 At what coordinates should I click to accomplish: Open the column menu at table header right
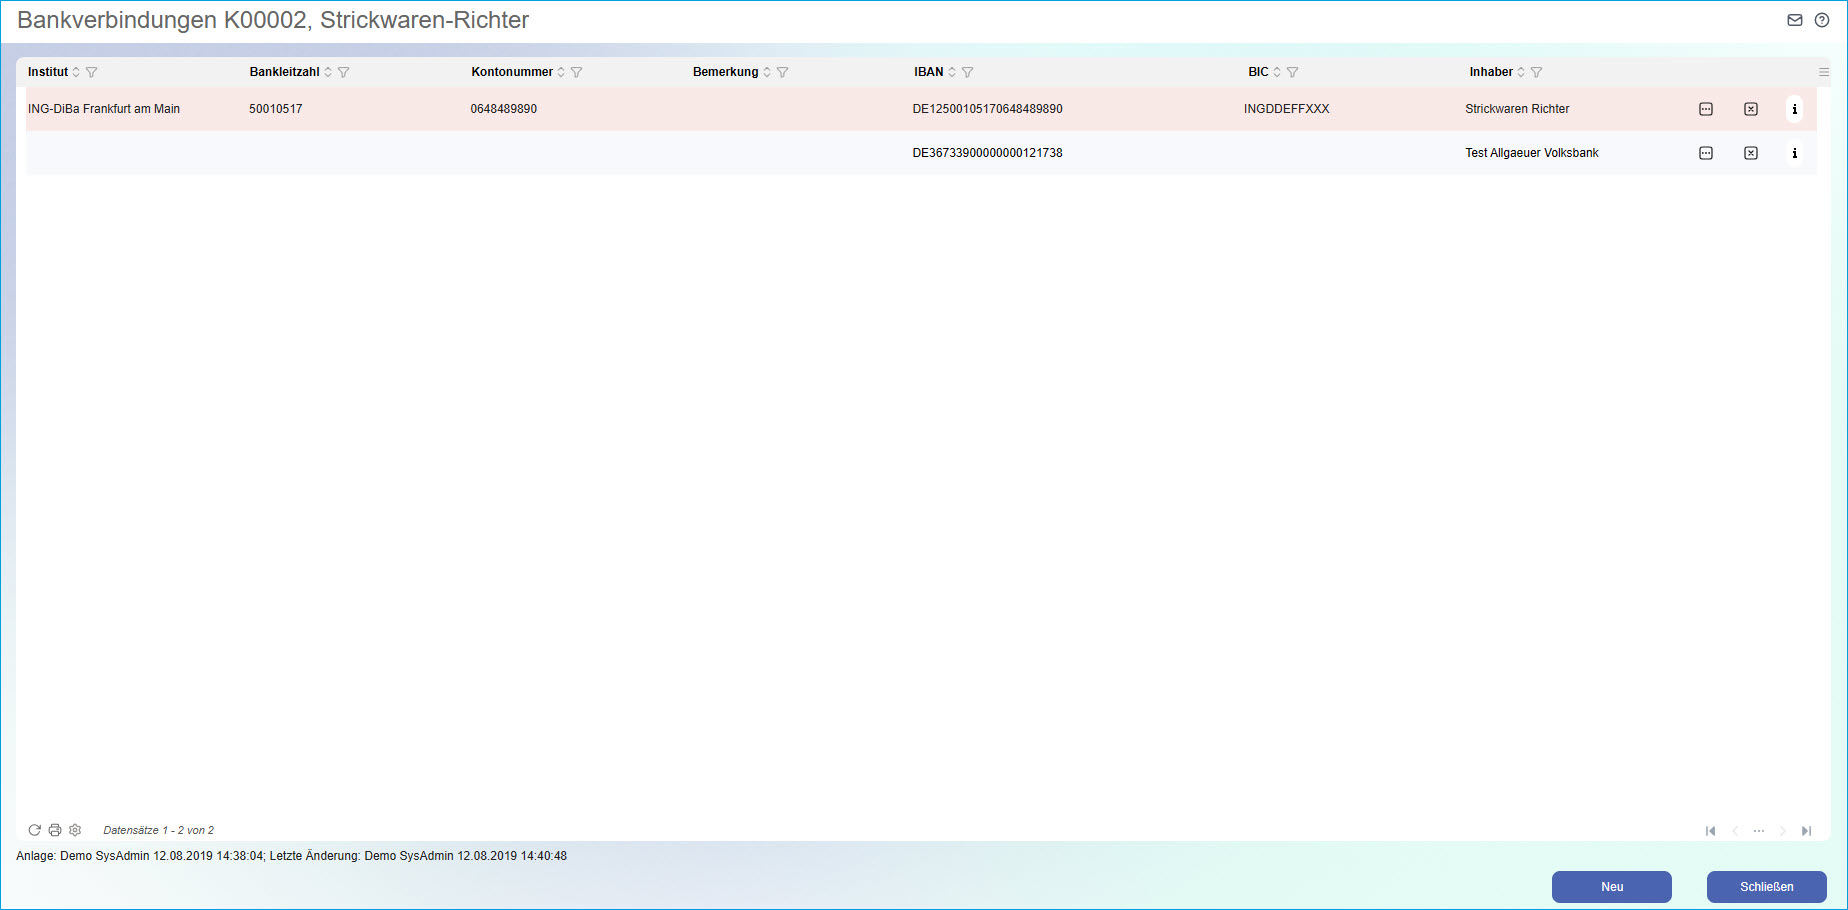click(1824, 72)
